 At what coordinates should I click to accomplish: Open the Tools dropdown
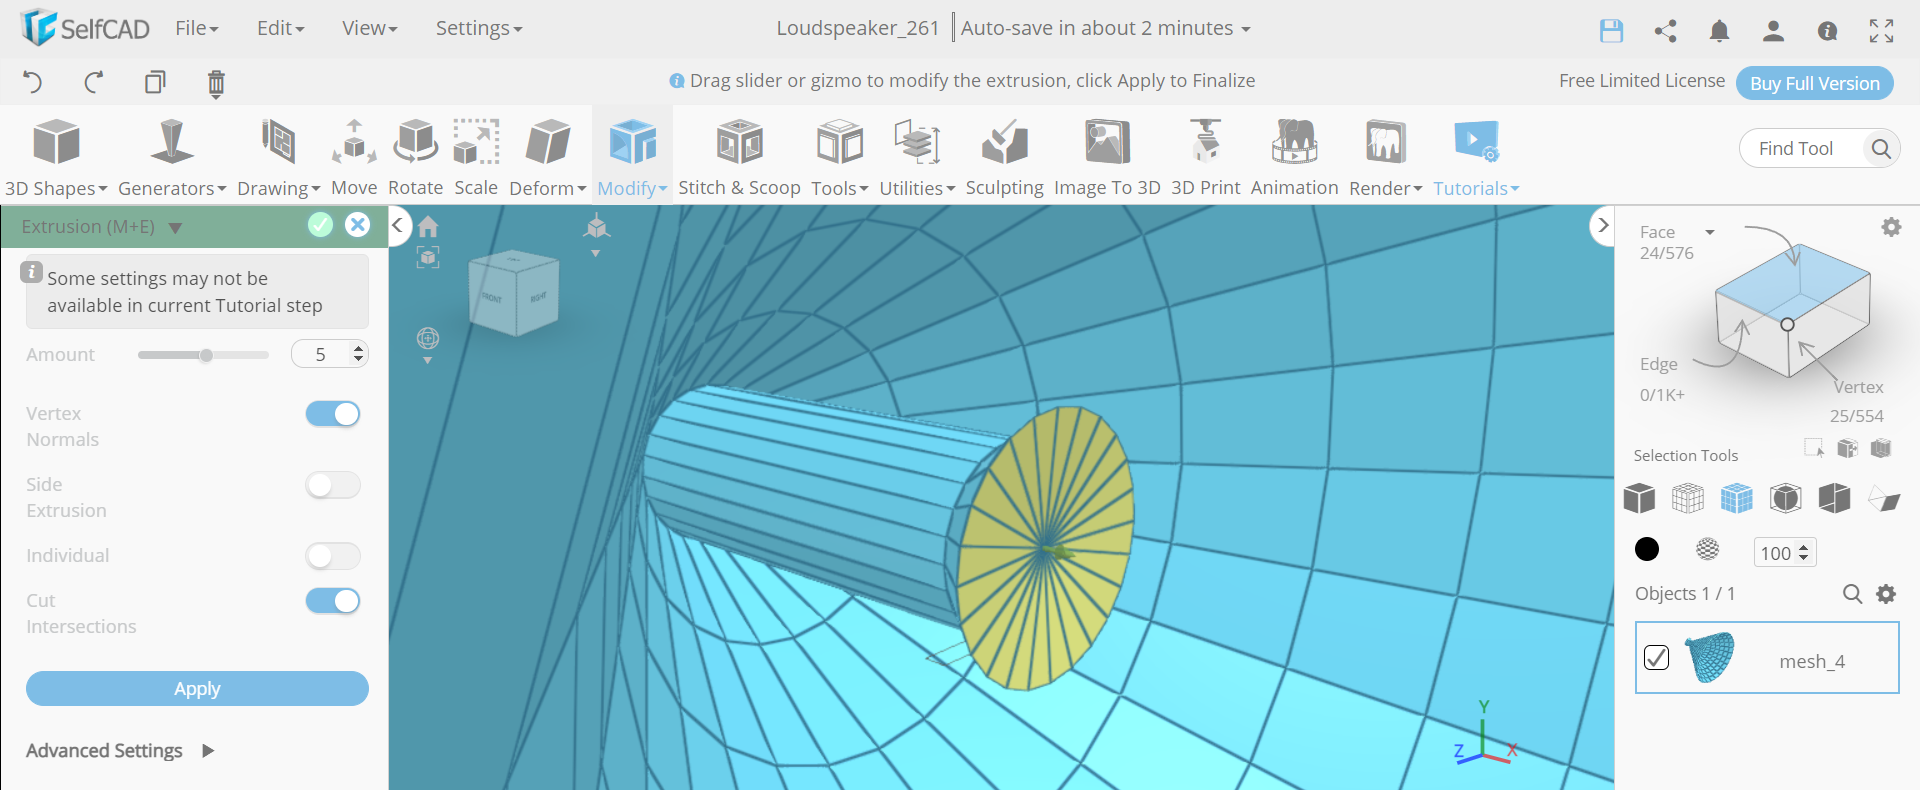coord(840,157)
